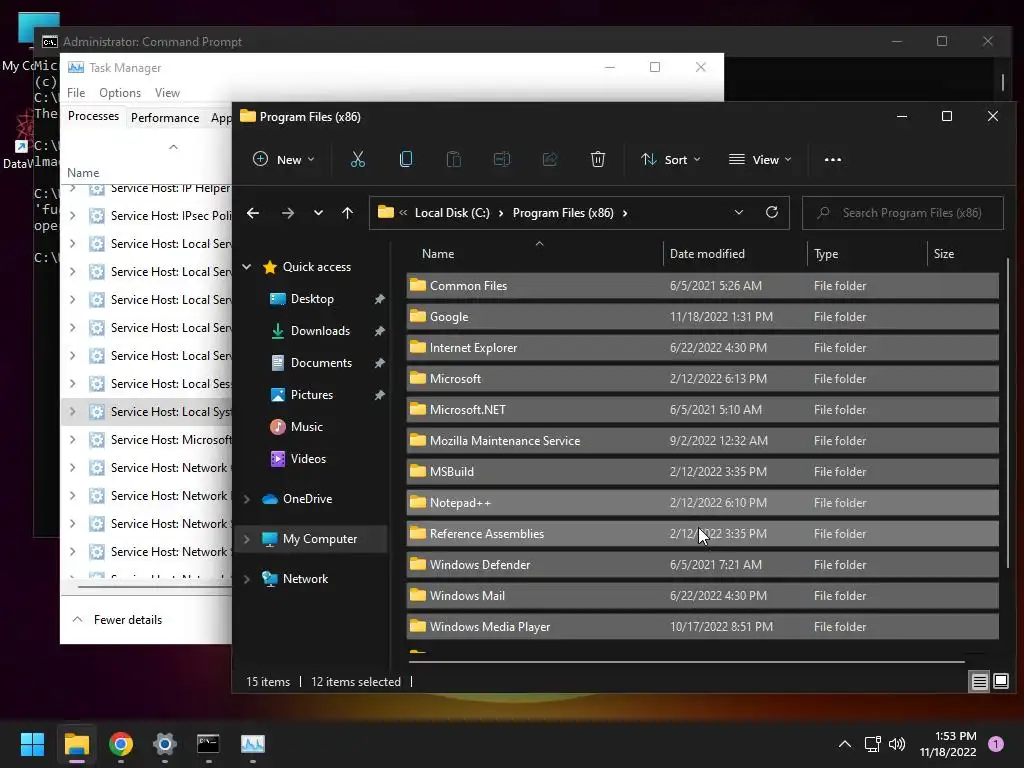Click the volume icon in system tray
1024x768 pixels.
[x=897, y=744]
